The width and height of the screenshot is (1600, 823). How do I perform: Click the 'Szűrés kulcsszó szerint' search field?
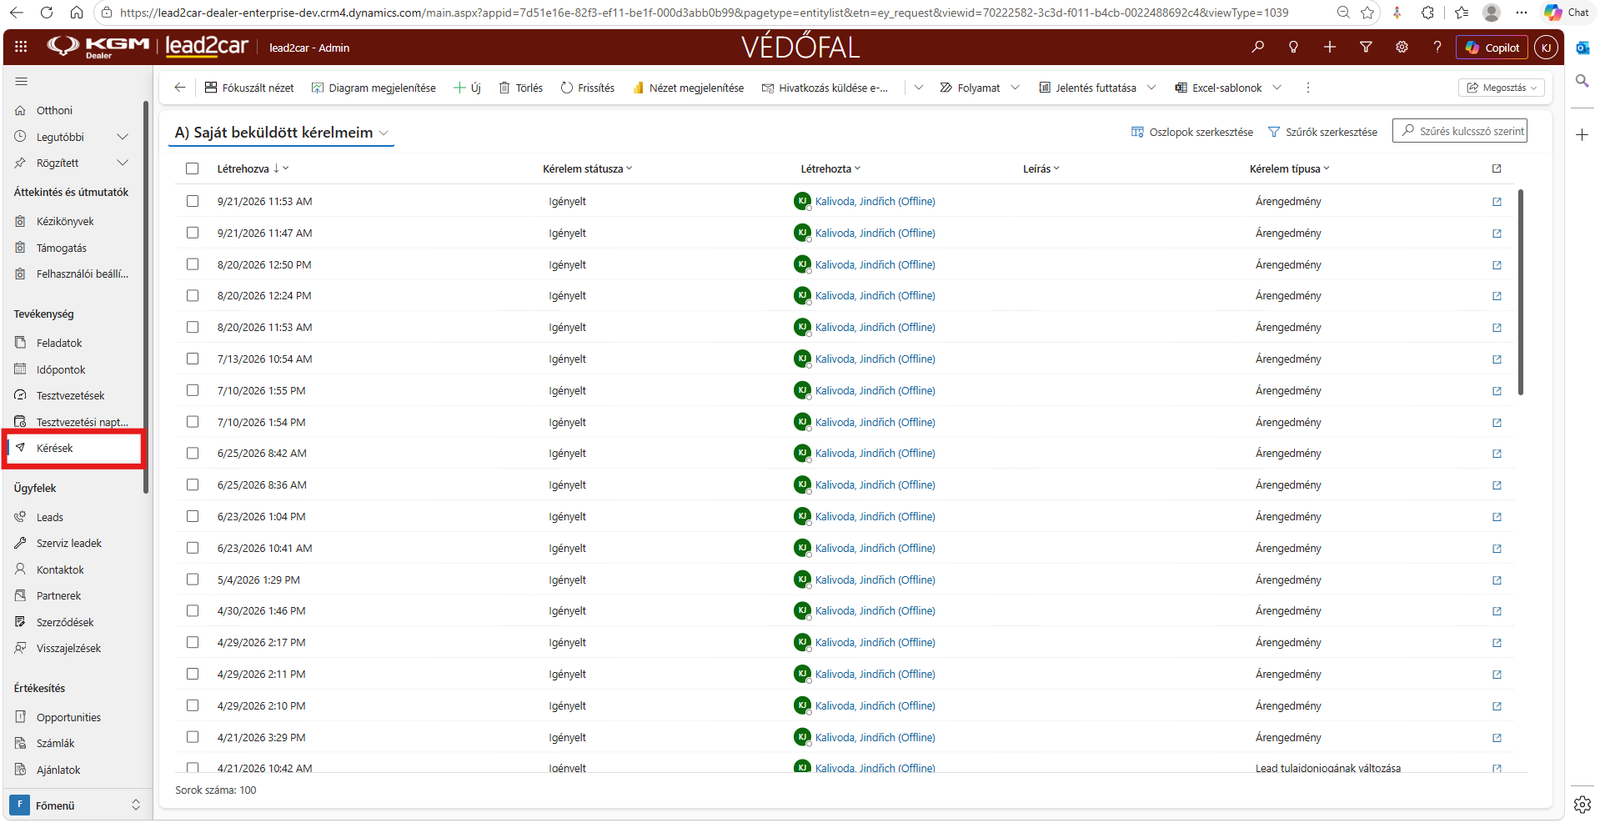pyautogui.click(x=1460, y=131)
